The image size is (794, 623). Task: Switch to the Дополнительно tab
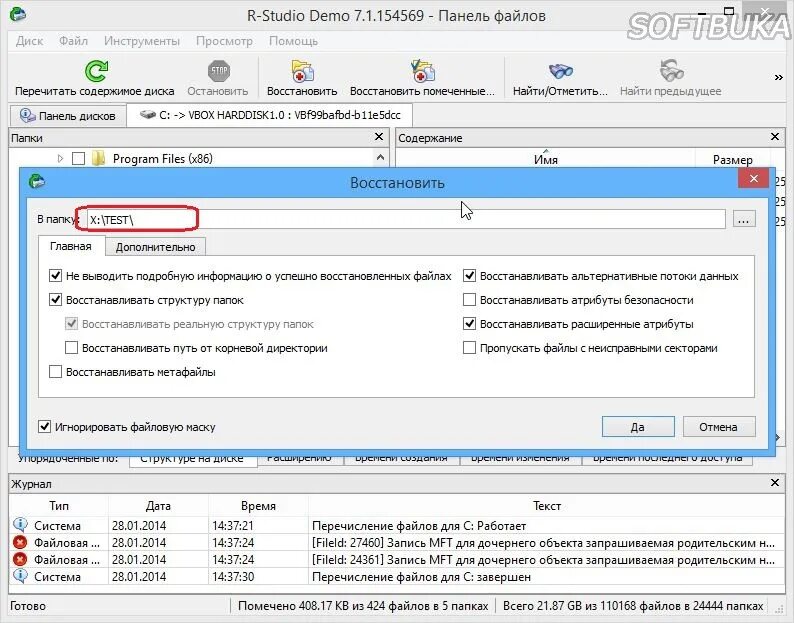(155, 247)
